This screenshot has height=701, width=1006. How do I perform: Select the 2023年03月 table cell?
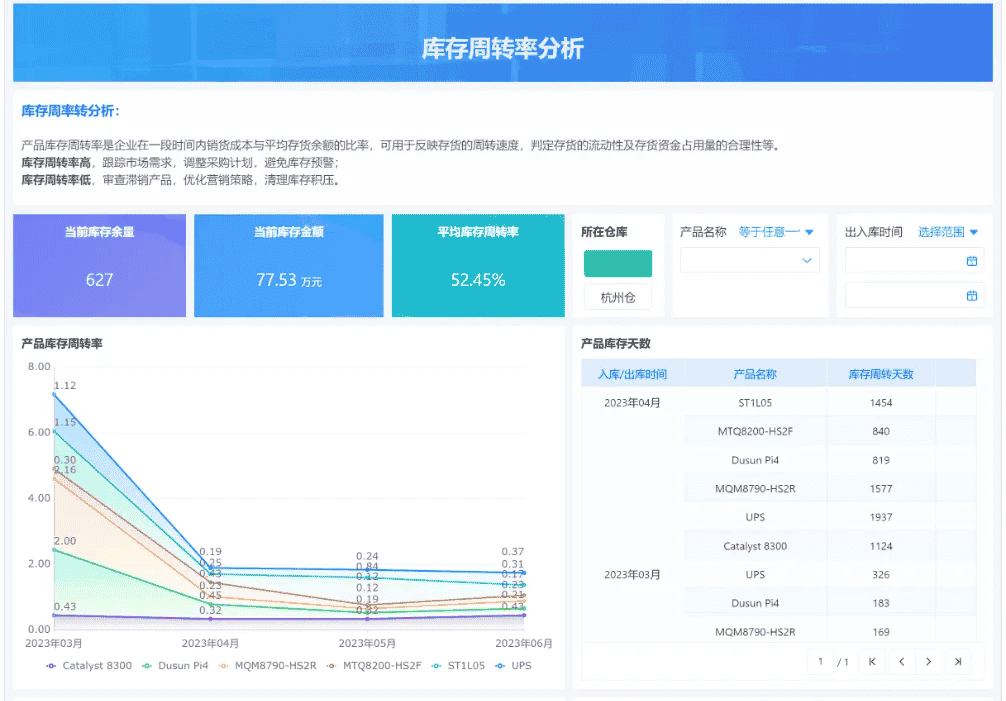coord(632,575)
